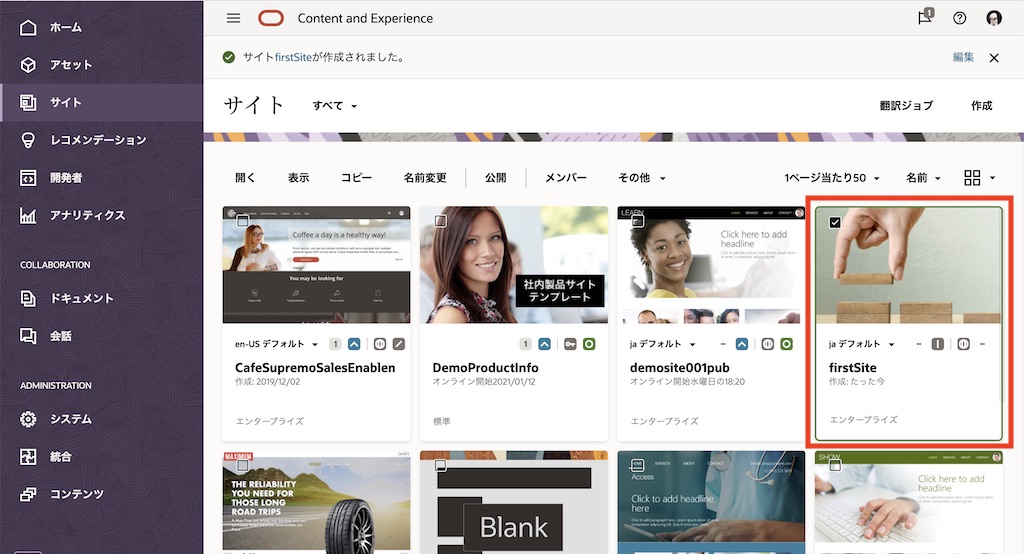Open the notifications flag icon
The image size is (1024, 554).
click(925, 18)
